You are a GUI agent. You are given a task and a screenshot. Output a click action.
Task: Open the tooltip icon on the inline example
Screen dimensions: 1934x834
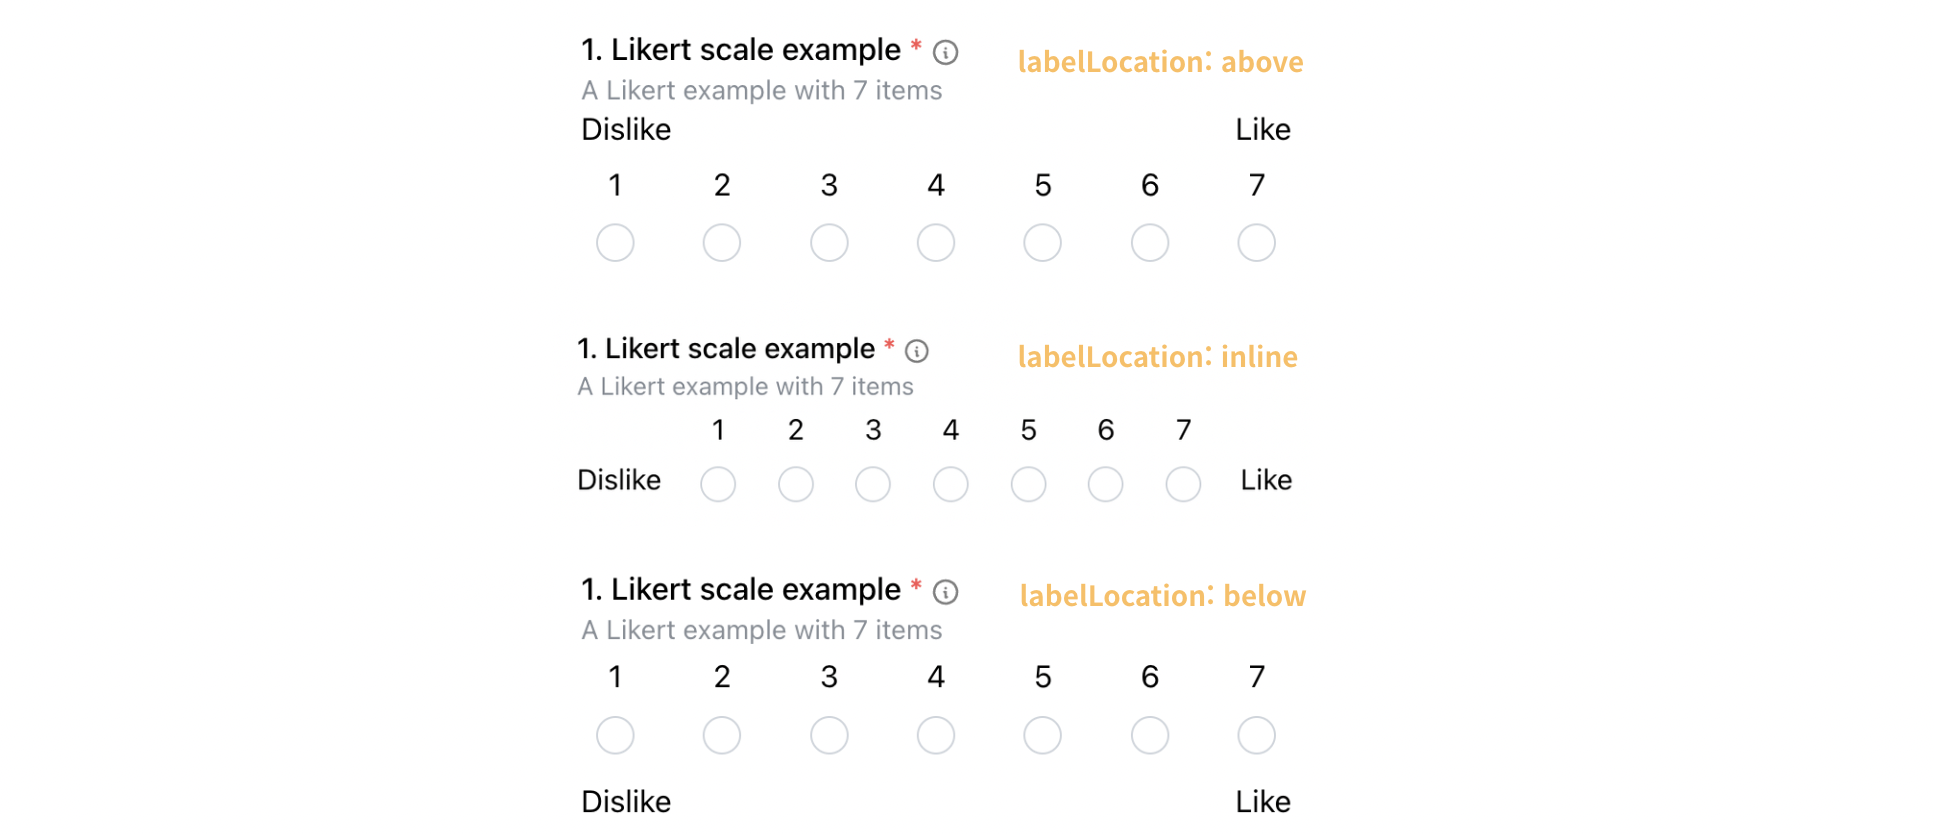pos(916,351)
